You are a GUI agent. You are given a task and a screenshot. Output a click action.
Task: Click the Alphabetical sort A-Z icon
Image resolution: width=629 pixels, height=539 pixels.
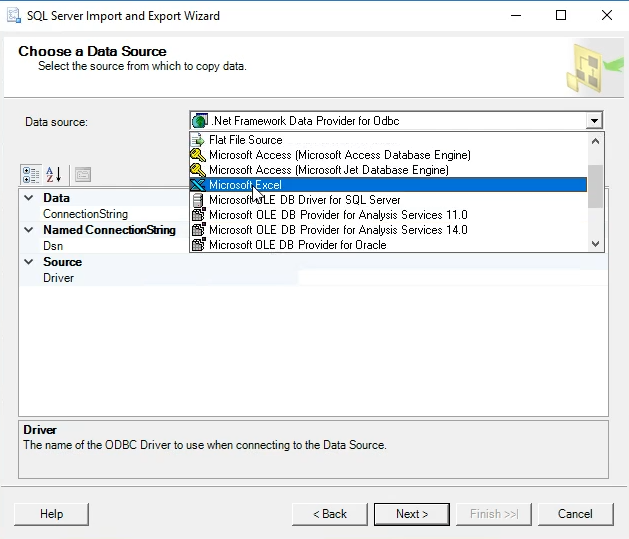(x=53, y=174)
